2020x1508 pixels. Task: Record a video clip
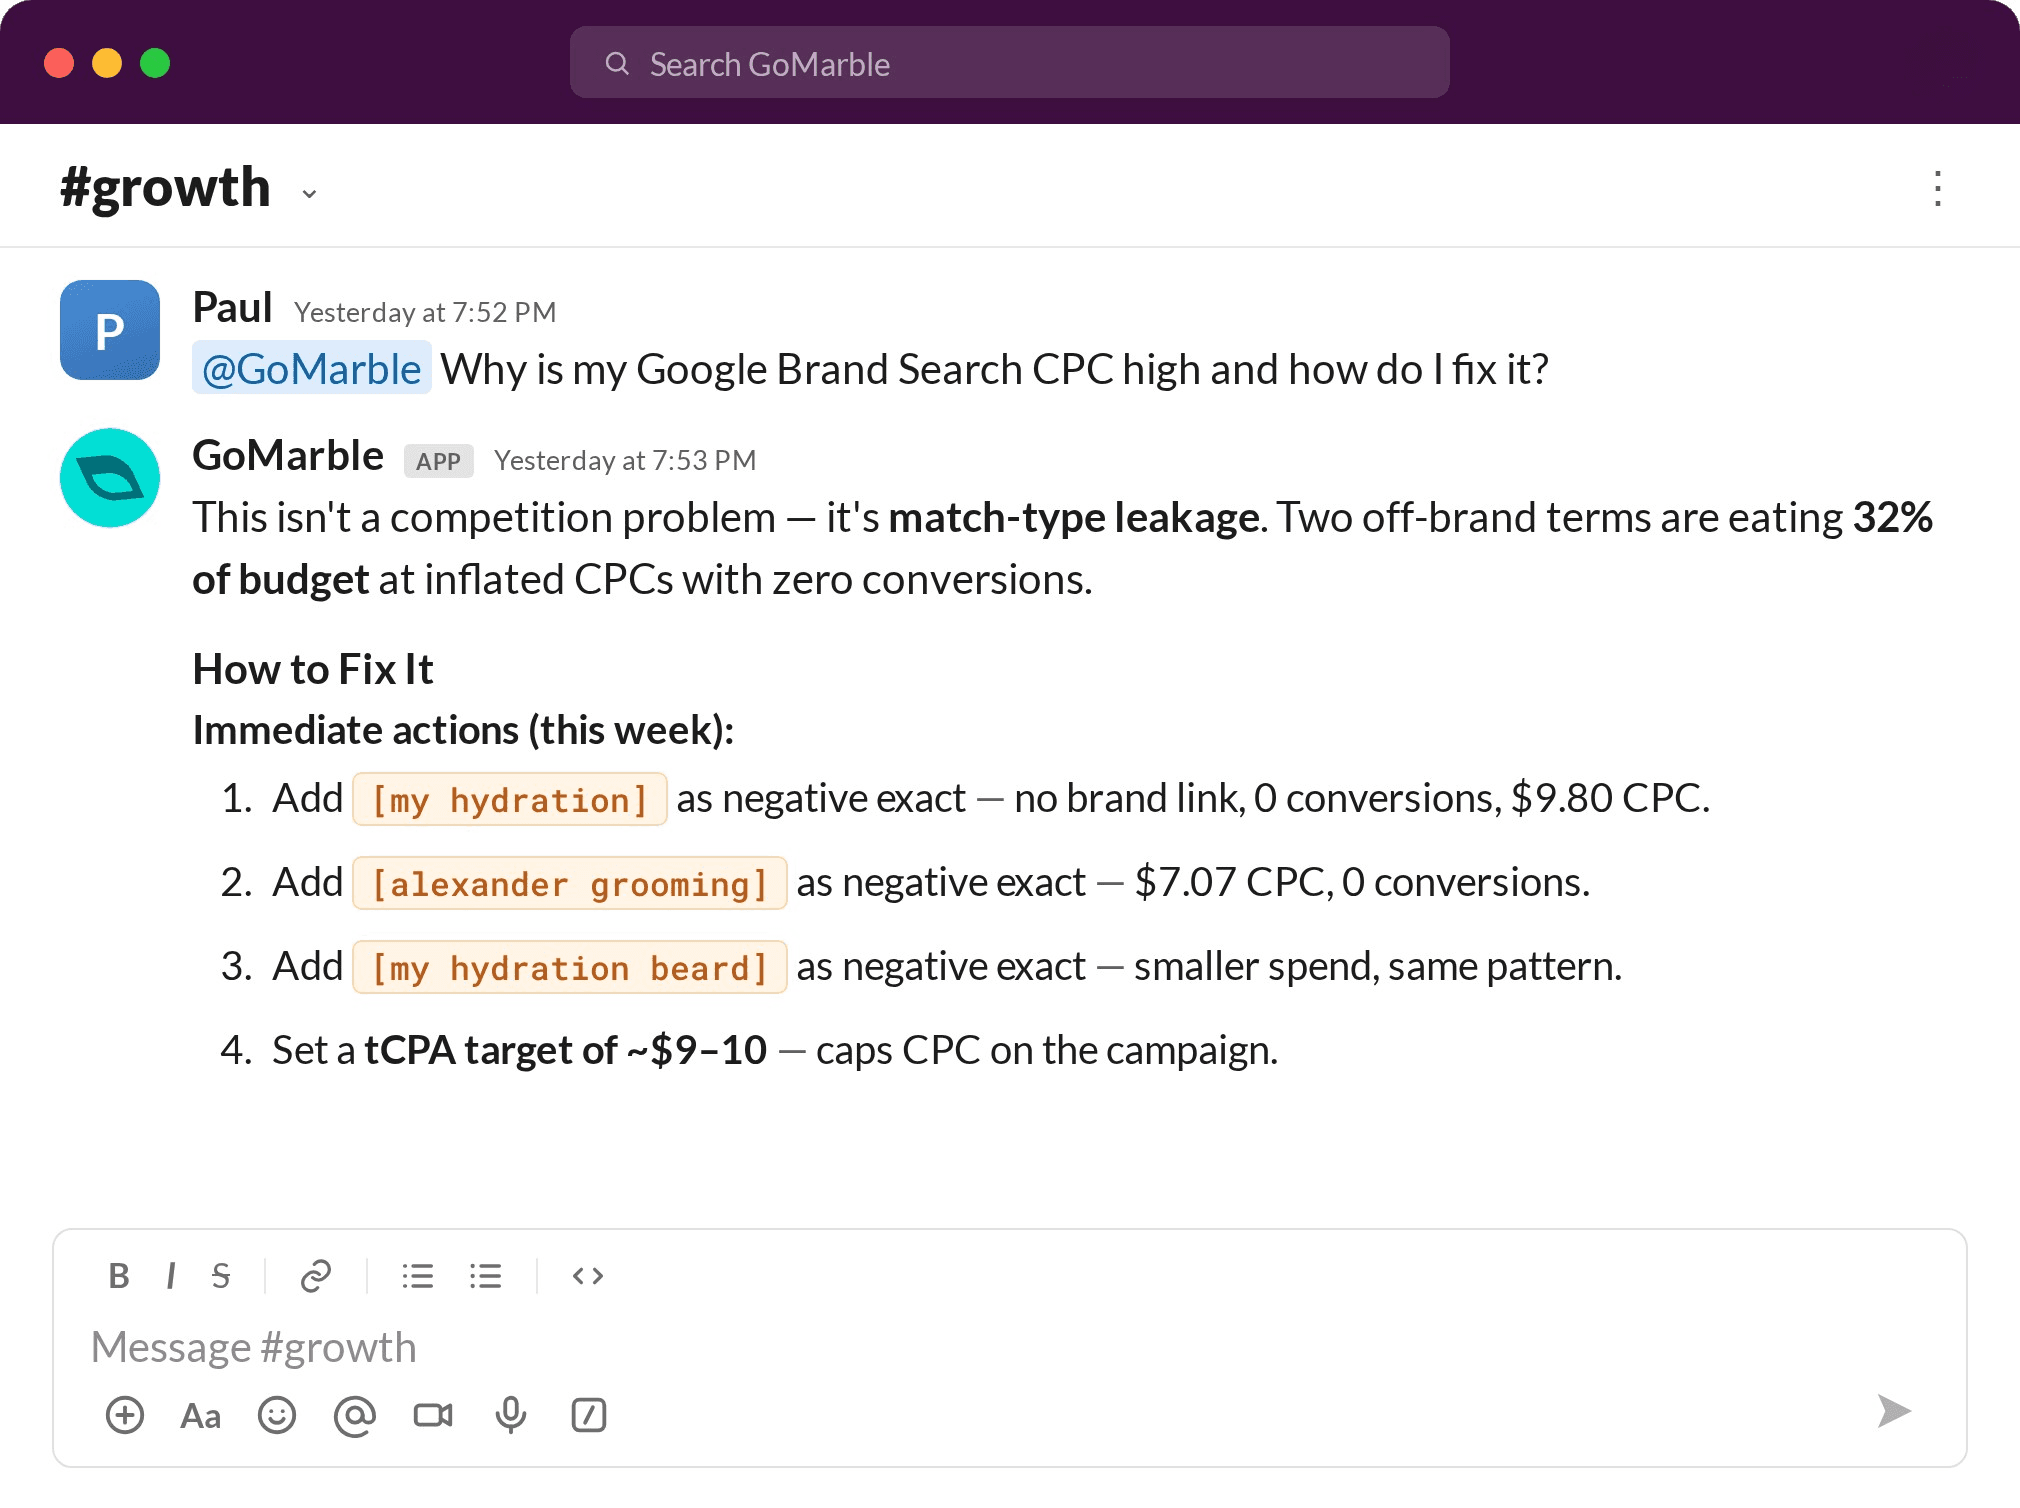(x=433, y=1415)
